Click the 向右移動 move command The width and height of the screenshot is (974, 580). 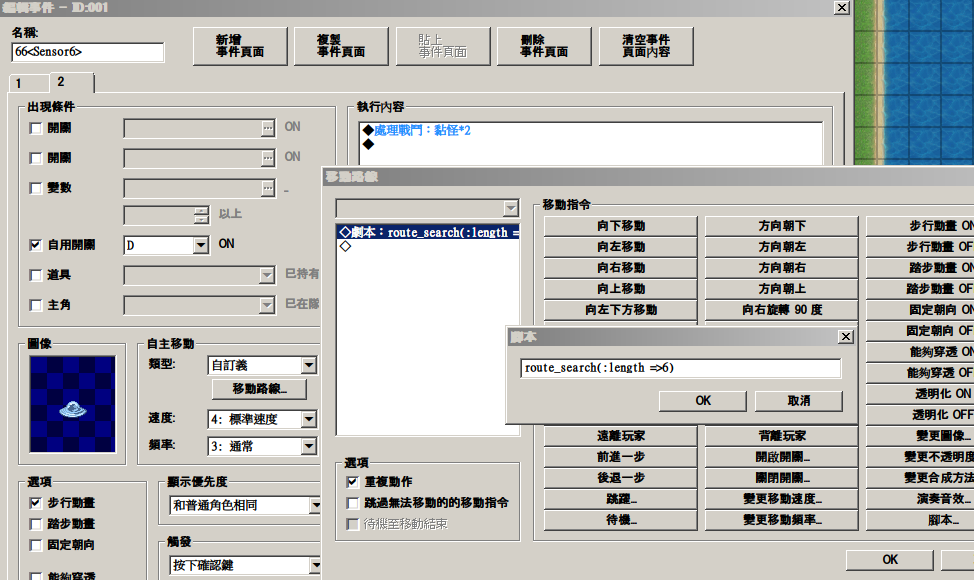[x=621, y=268]
